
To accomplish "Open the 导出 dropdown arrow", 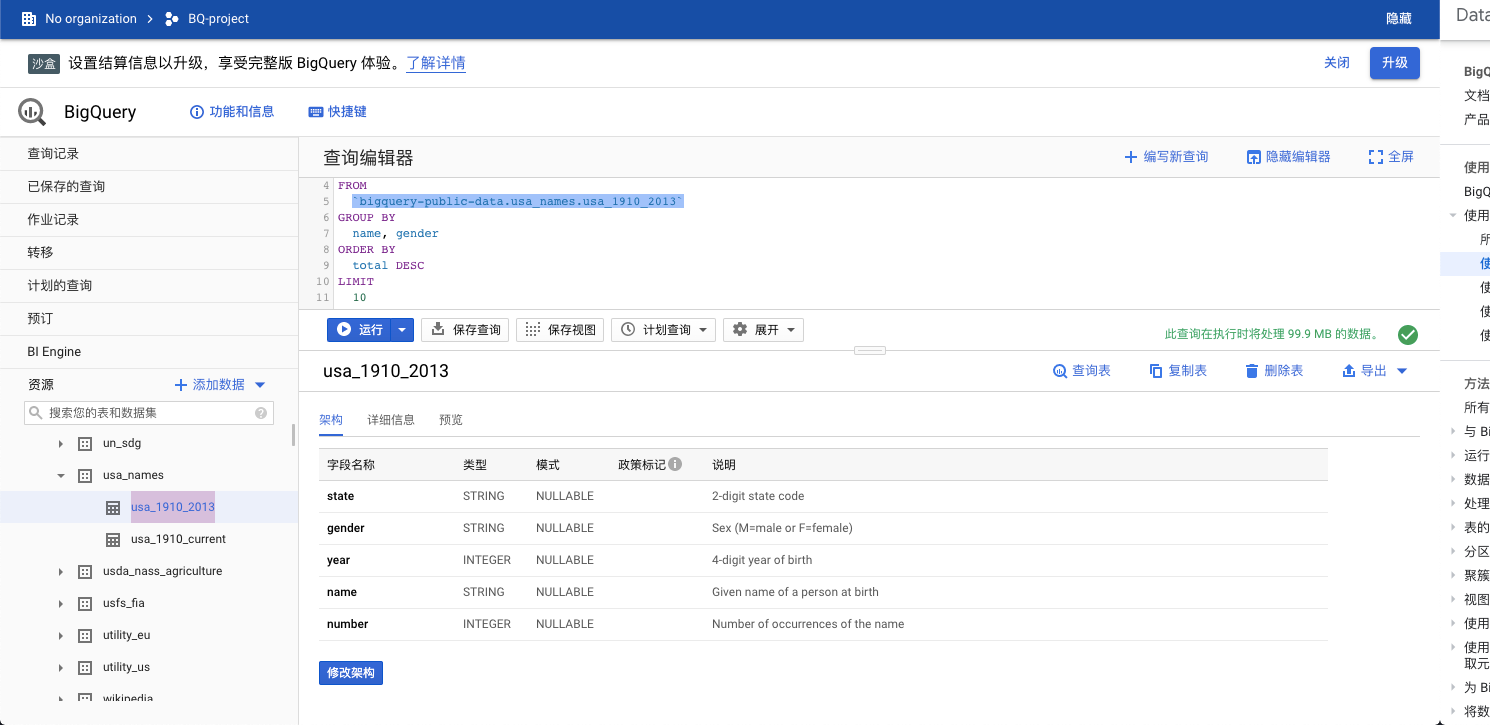I will 1401,371.
